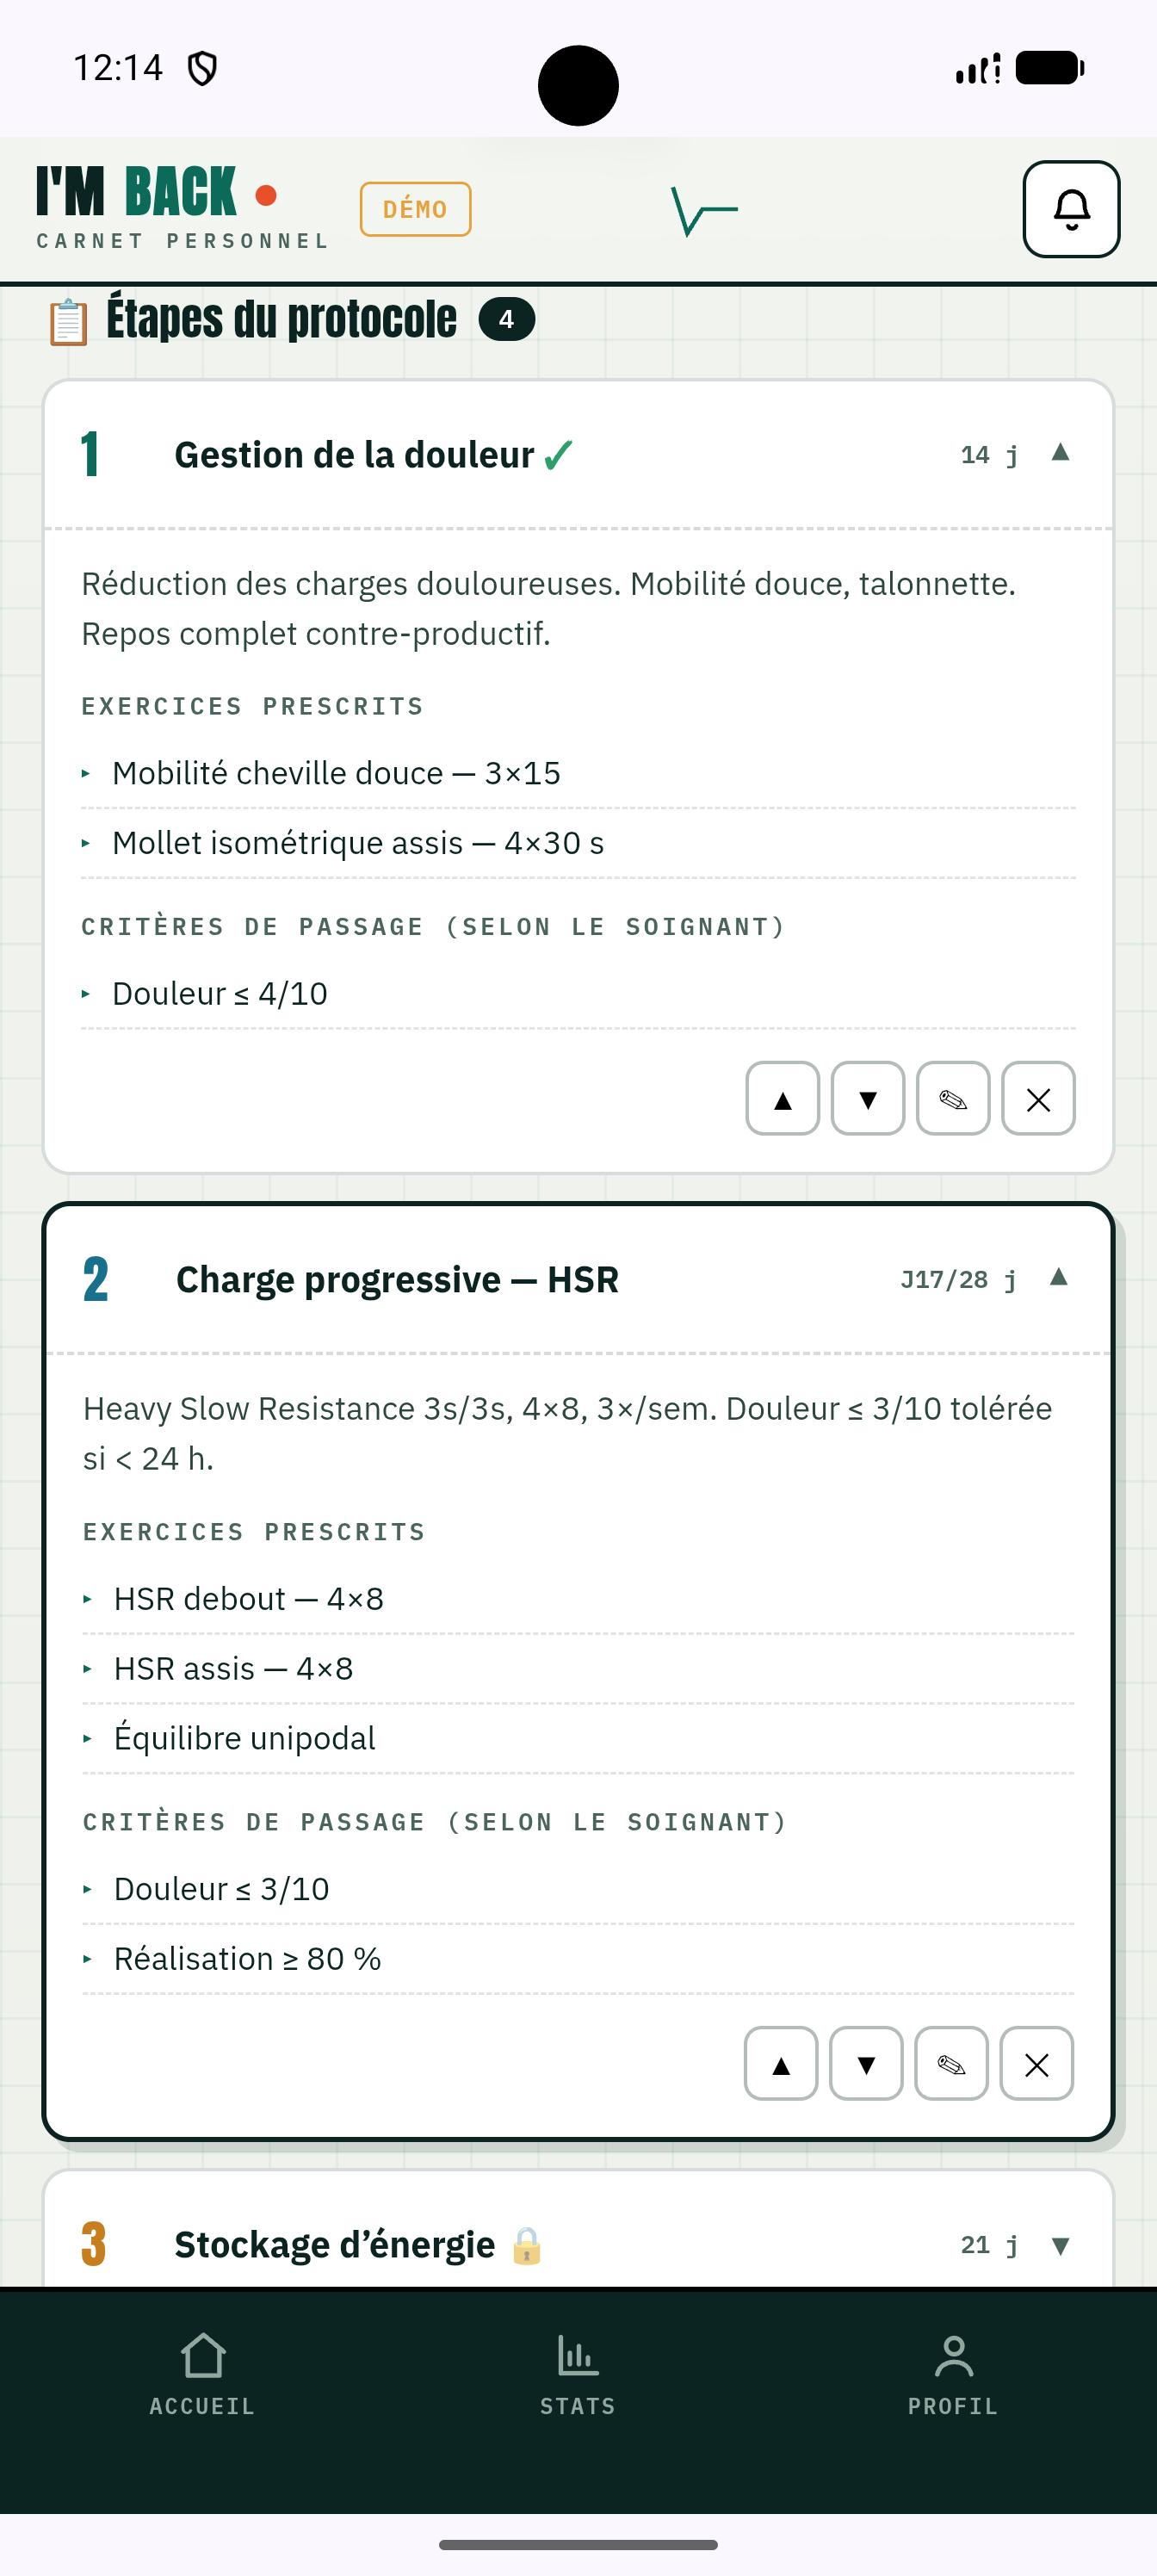This screenshot has width=1157, height=2576.
Task: Tap the Stockage d'énergie title
Action: tap(334, 2246)
